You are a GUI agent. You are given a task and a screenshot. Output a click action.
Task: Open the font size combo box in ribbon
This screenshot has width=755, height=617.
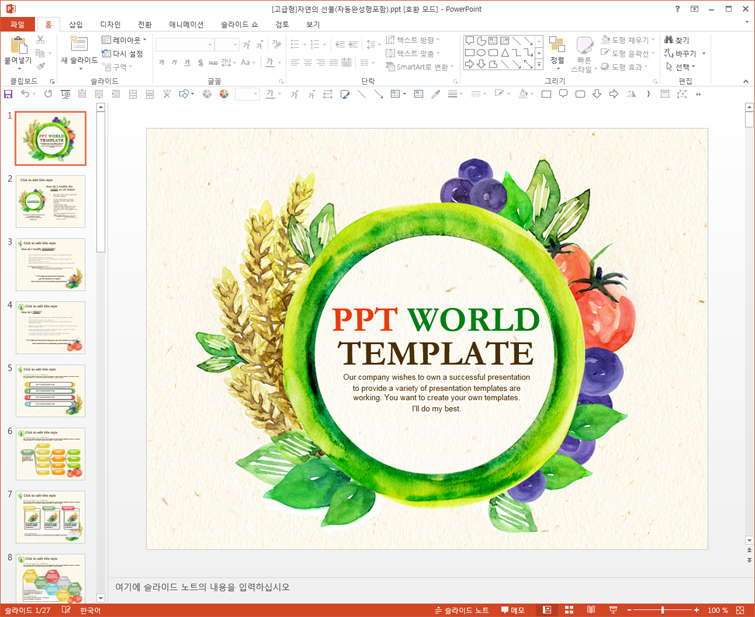(x=227, y=45)
